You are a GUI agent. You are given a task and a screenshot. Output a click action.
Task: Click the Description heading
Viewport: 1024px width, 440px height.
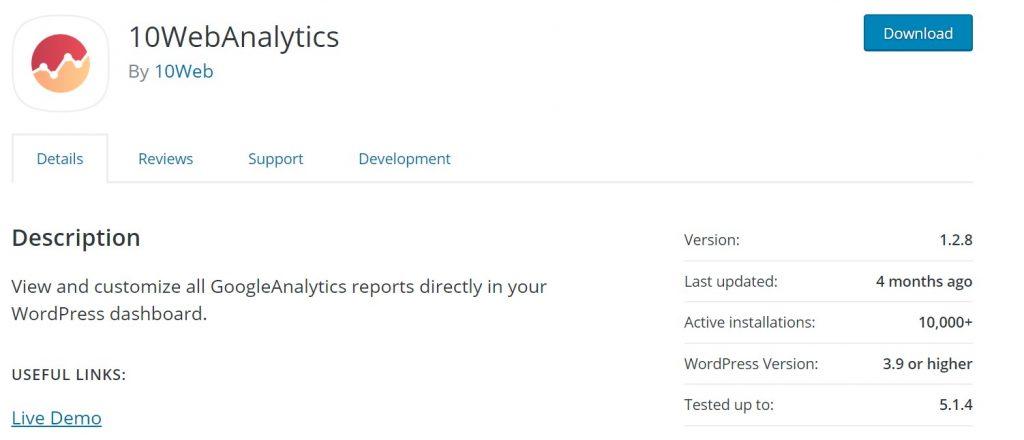[x=76, y=238]
